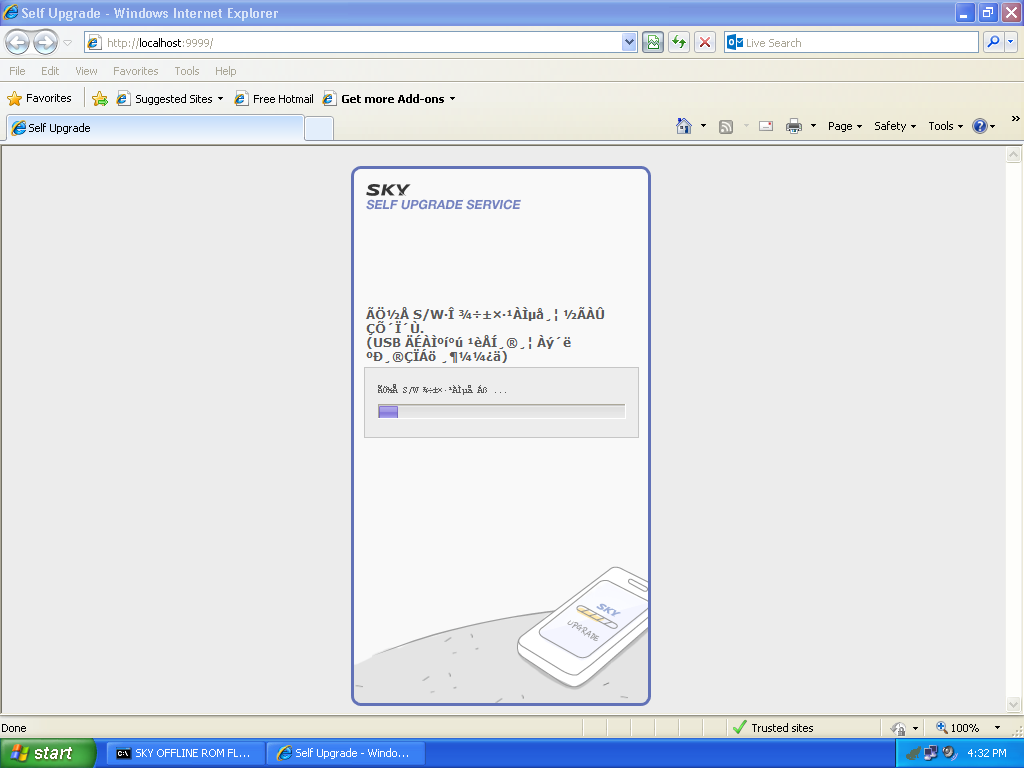Click the RSS feeds icon

coord(726,127)
